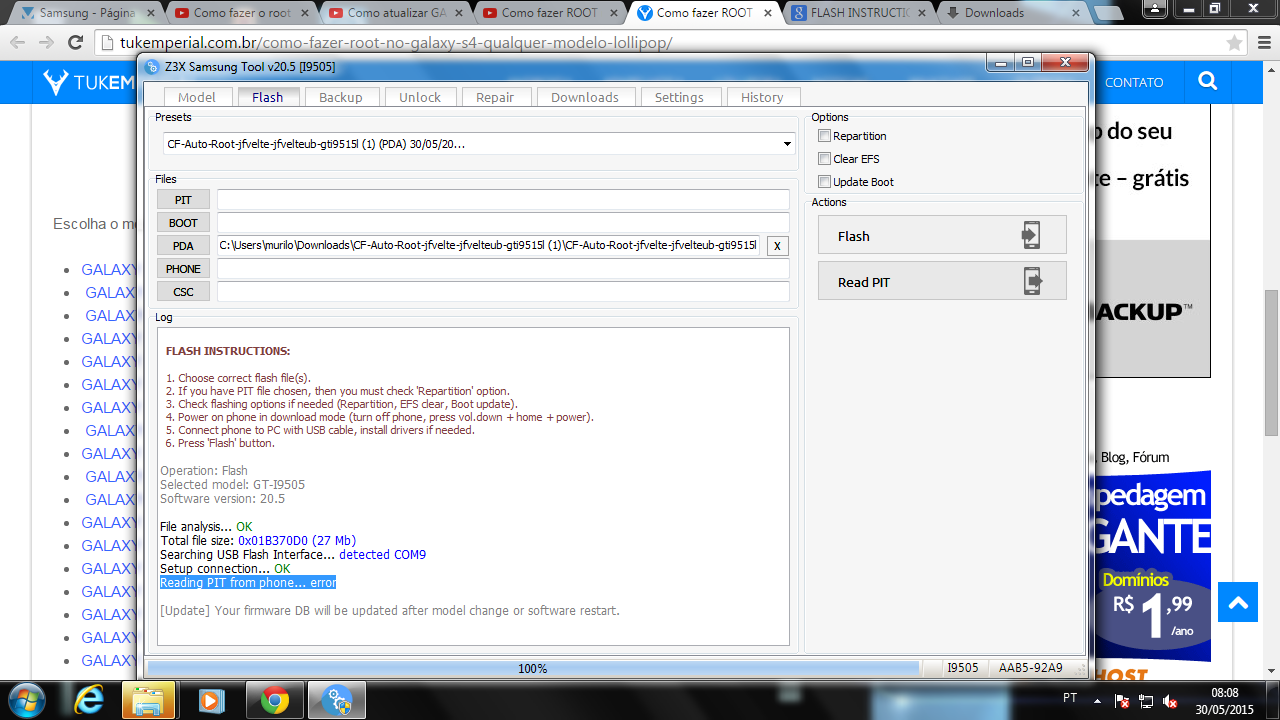
Task: Click the Flash action button
Action: pyautogui.click(x=942, y=236)
